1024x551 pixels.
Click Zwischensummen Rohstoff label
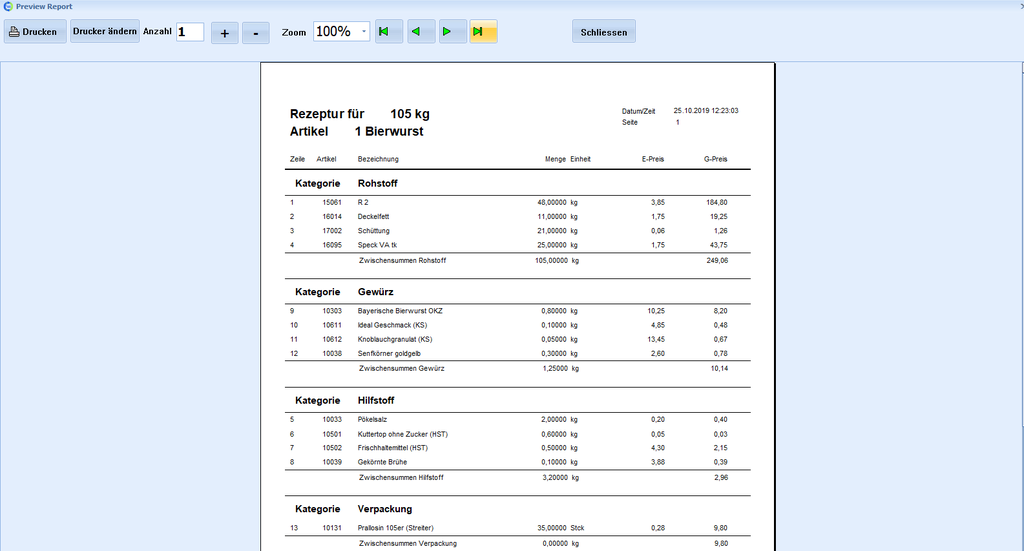(402, 260)
